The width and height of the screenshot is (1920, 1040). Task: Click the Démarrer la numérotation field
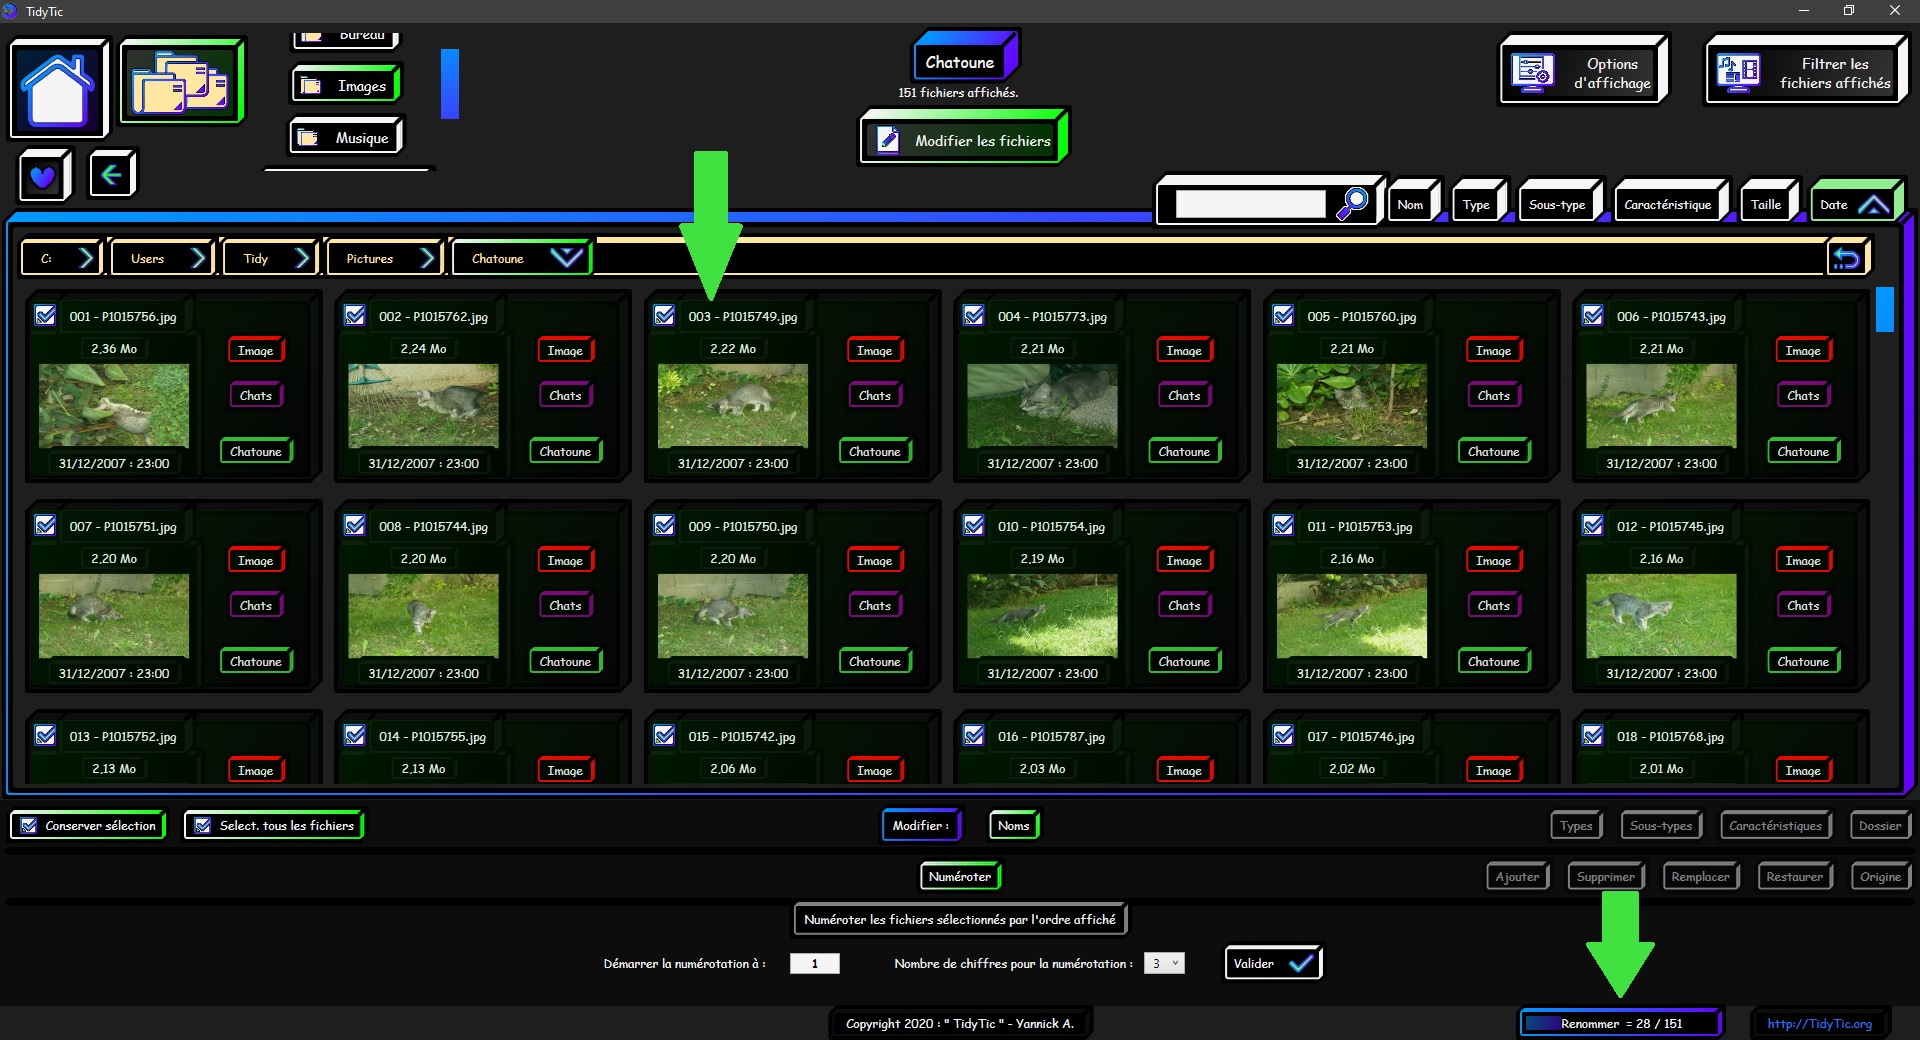(814, 963)
